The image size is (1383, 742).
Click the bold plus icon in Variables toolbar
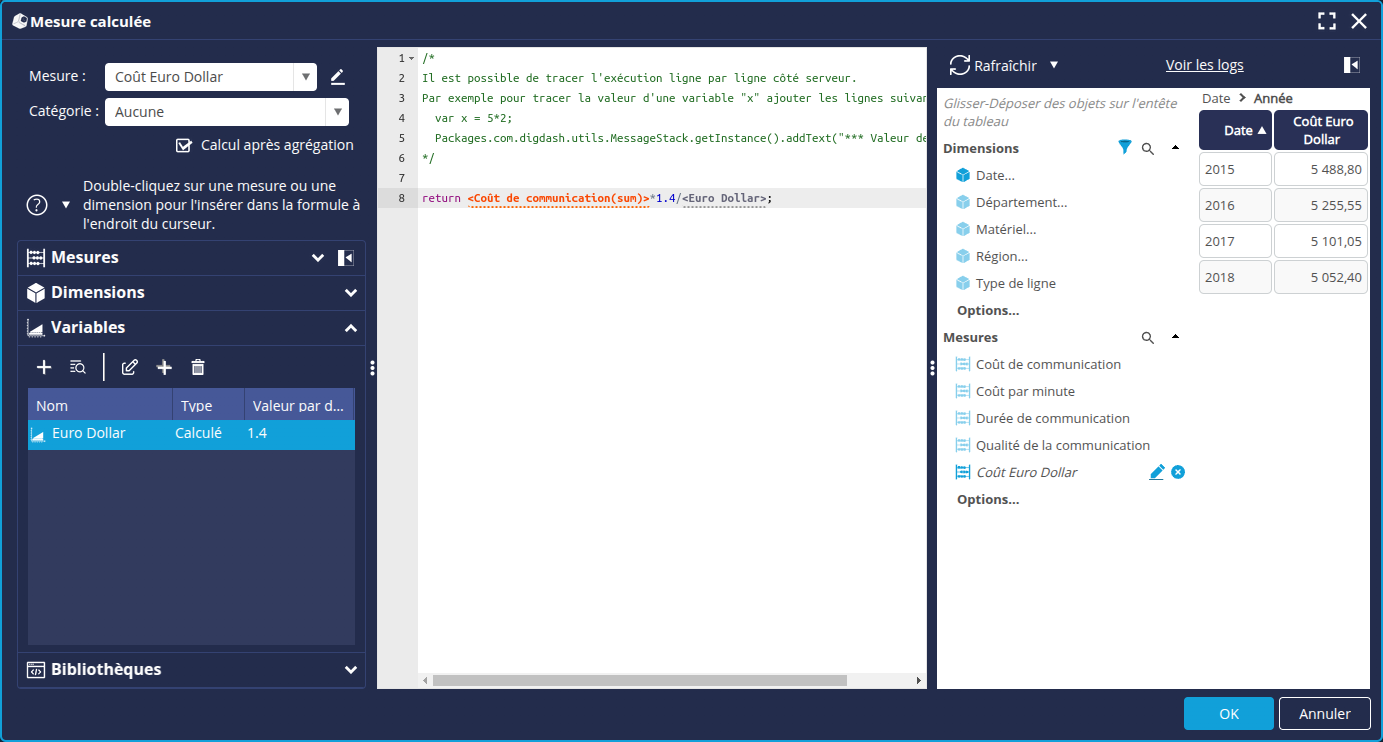click(x=164, y=368)
